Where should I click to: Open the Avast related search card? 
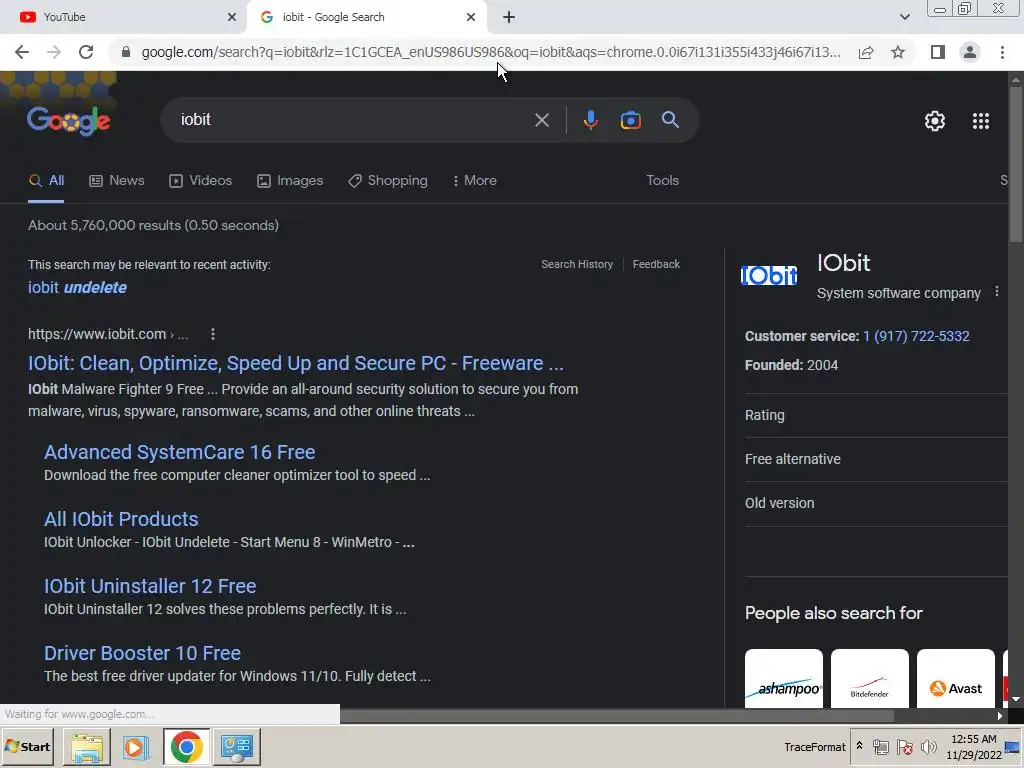click(955, 678)
